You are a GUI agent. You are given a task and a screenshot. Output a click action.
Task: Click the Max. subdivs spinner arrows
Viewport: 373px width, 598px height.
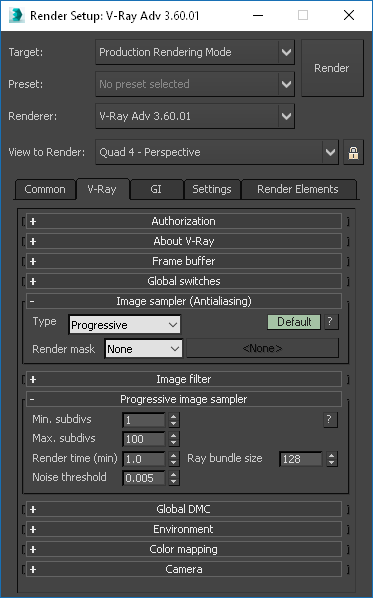(174, 439)
